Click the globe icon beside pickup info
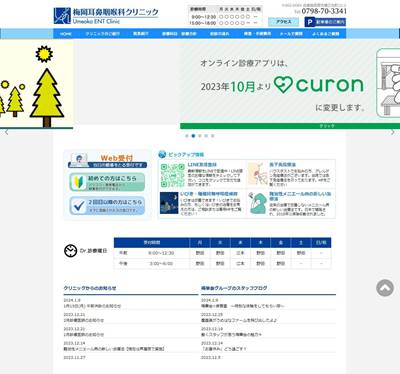The image size is (400, 374). pyautogui.click(x=162, y=154)
